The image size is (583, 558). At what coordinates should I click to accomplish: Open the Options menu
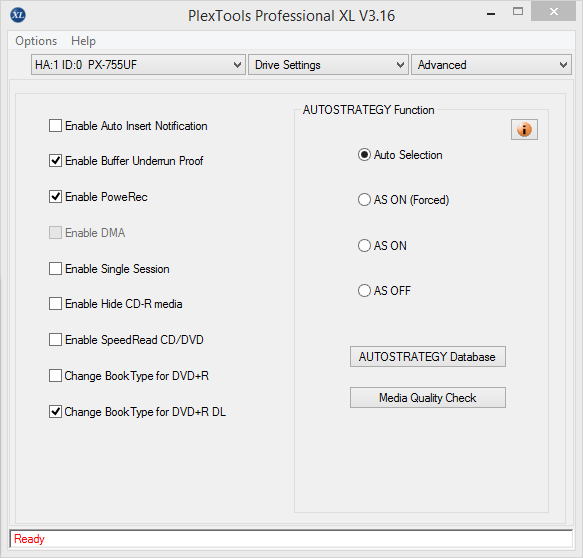(36, 41)
